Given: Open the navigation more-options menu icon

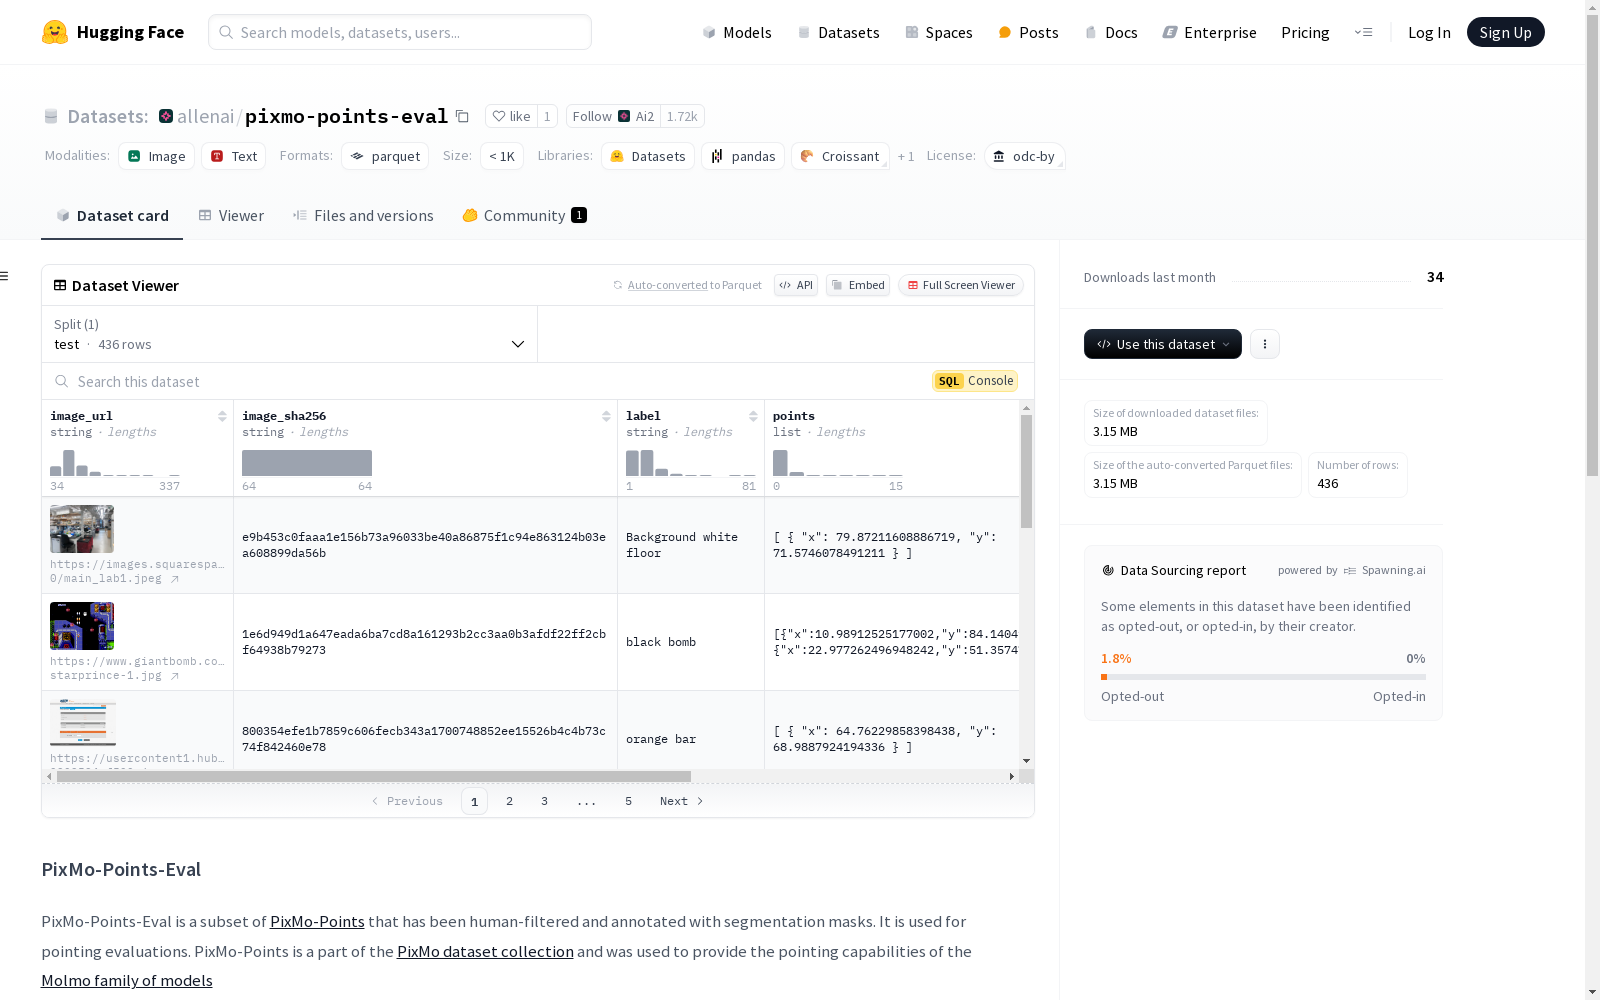Looking at the screenshot, I should [x=1363, y=32].
